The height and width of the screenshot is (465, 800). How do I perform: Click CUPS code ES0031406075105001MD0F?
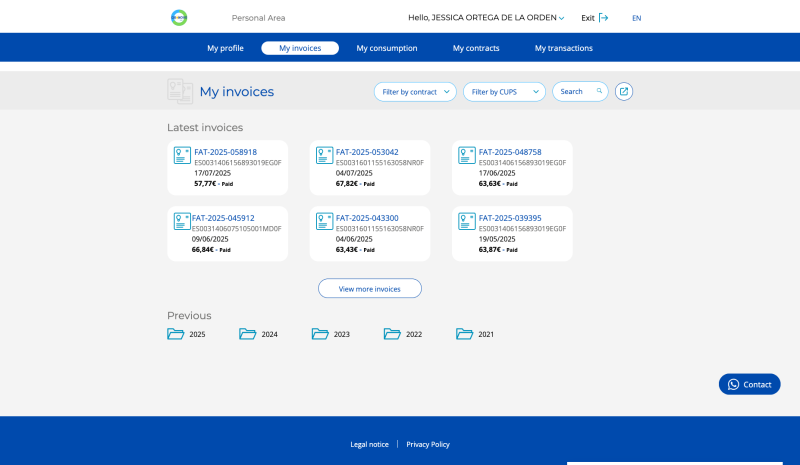tap(237, 229)
